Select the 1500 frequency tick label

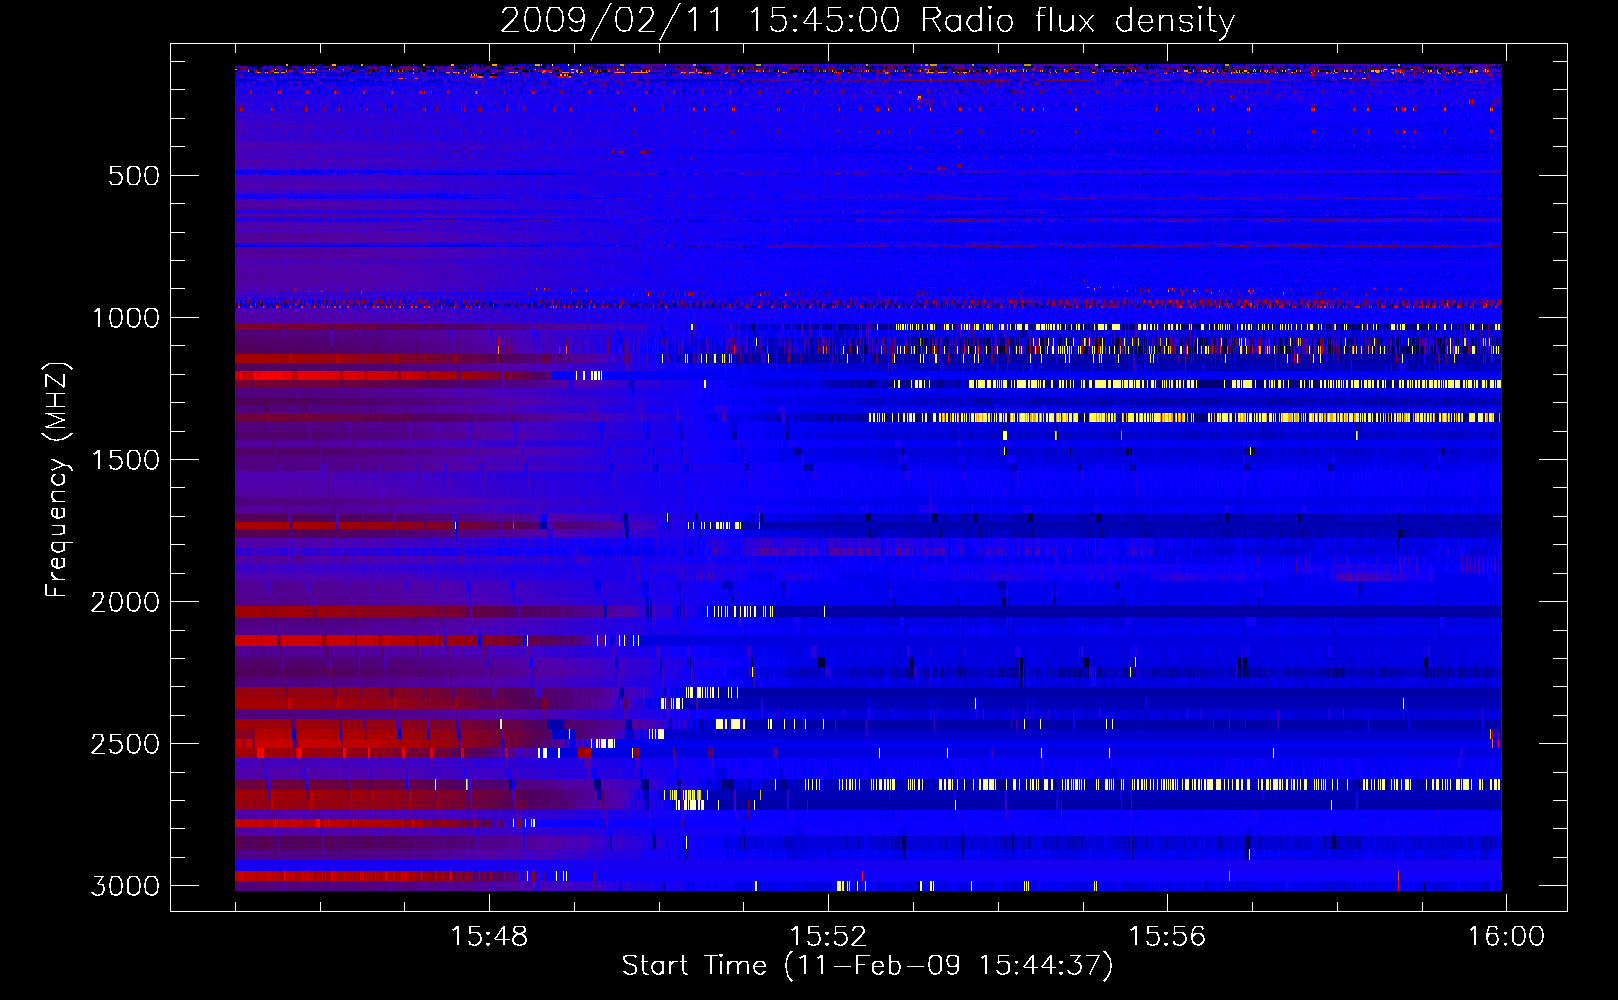125,460
